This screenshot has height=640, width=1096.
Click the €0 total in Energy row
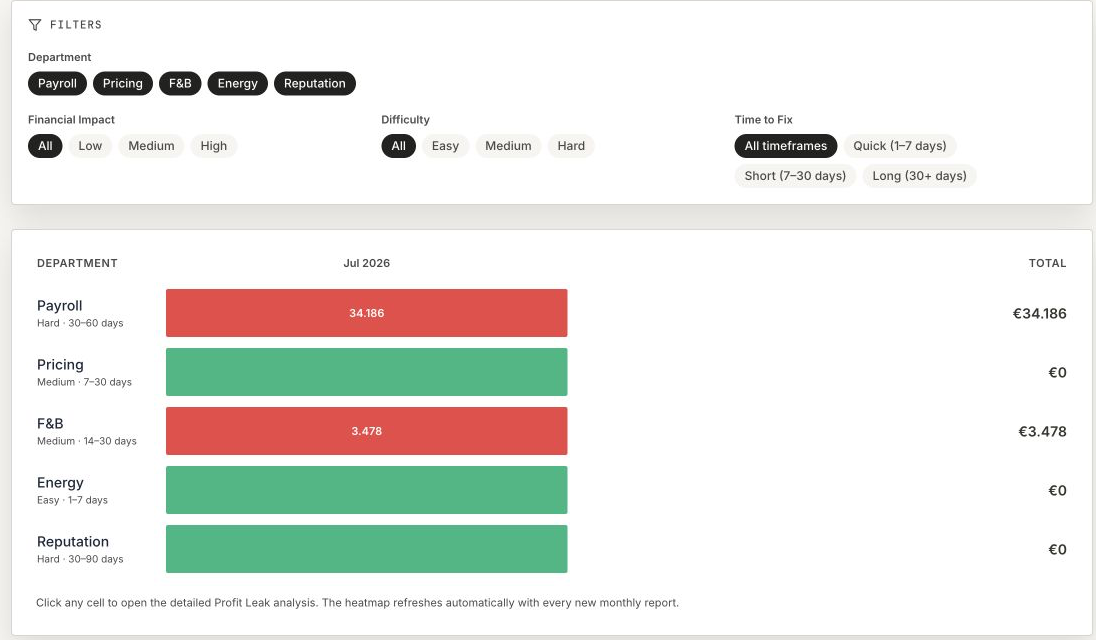pos(1058,490)
